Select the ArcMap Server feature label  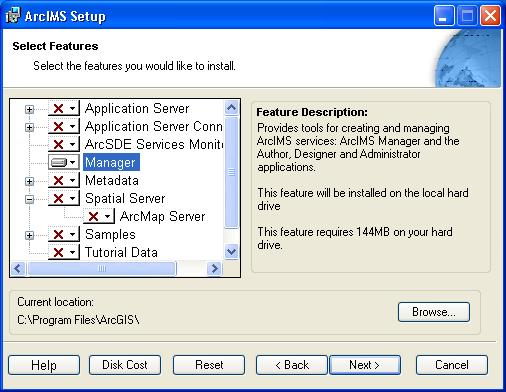tap(163, 216)
